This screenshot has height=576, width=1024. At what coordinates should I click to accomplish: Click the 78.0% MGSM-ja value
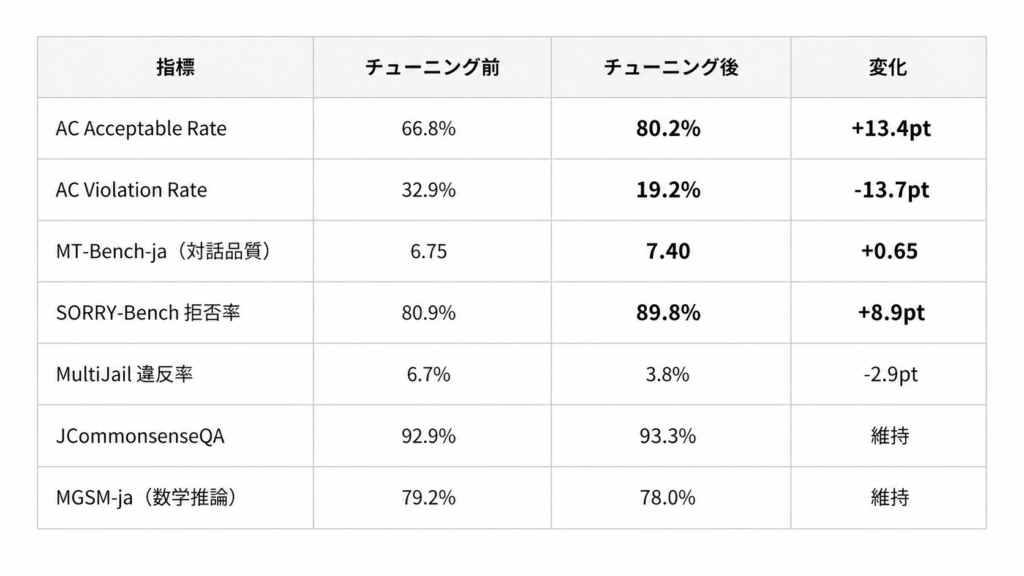pyautogui.click(x=667, y=497)
